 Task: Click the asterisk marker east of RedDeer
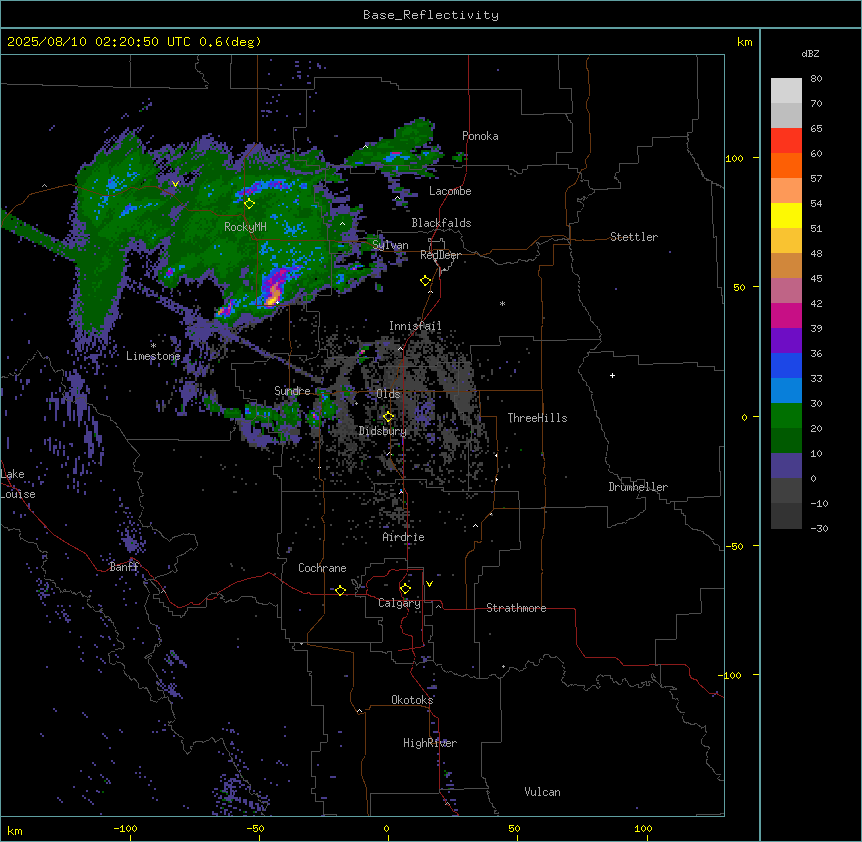coord(502,303)
